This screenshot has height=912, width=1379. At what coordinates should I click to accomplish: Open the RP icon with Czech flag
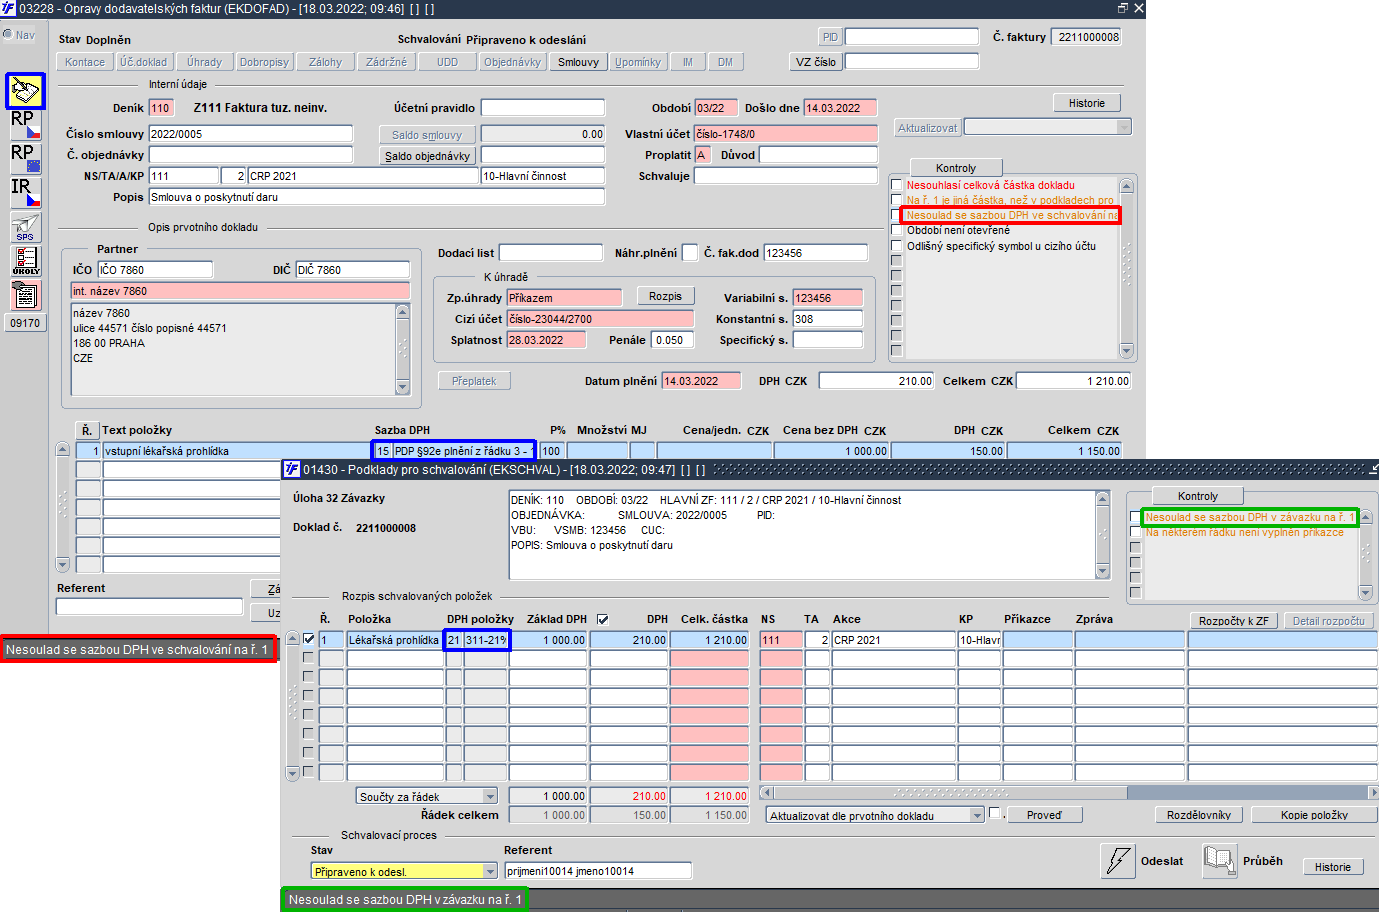[25, 125]
